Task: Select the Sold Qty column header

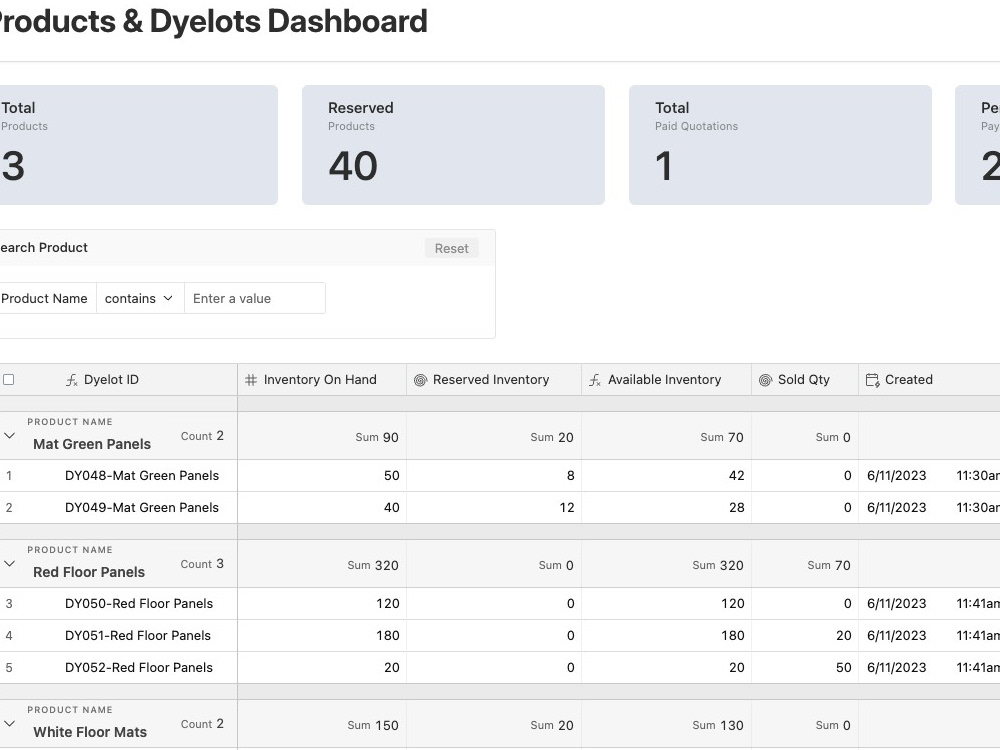Action: point(805,380)
